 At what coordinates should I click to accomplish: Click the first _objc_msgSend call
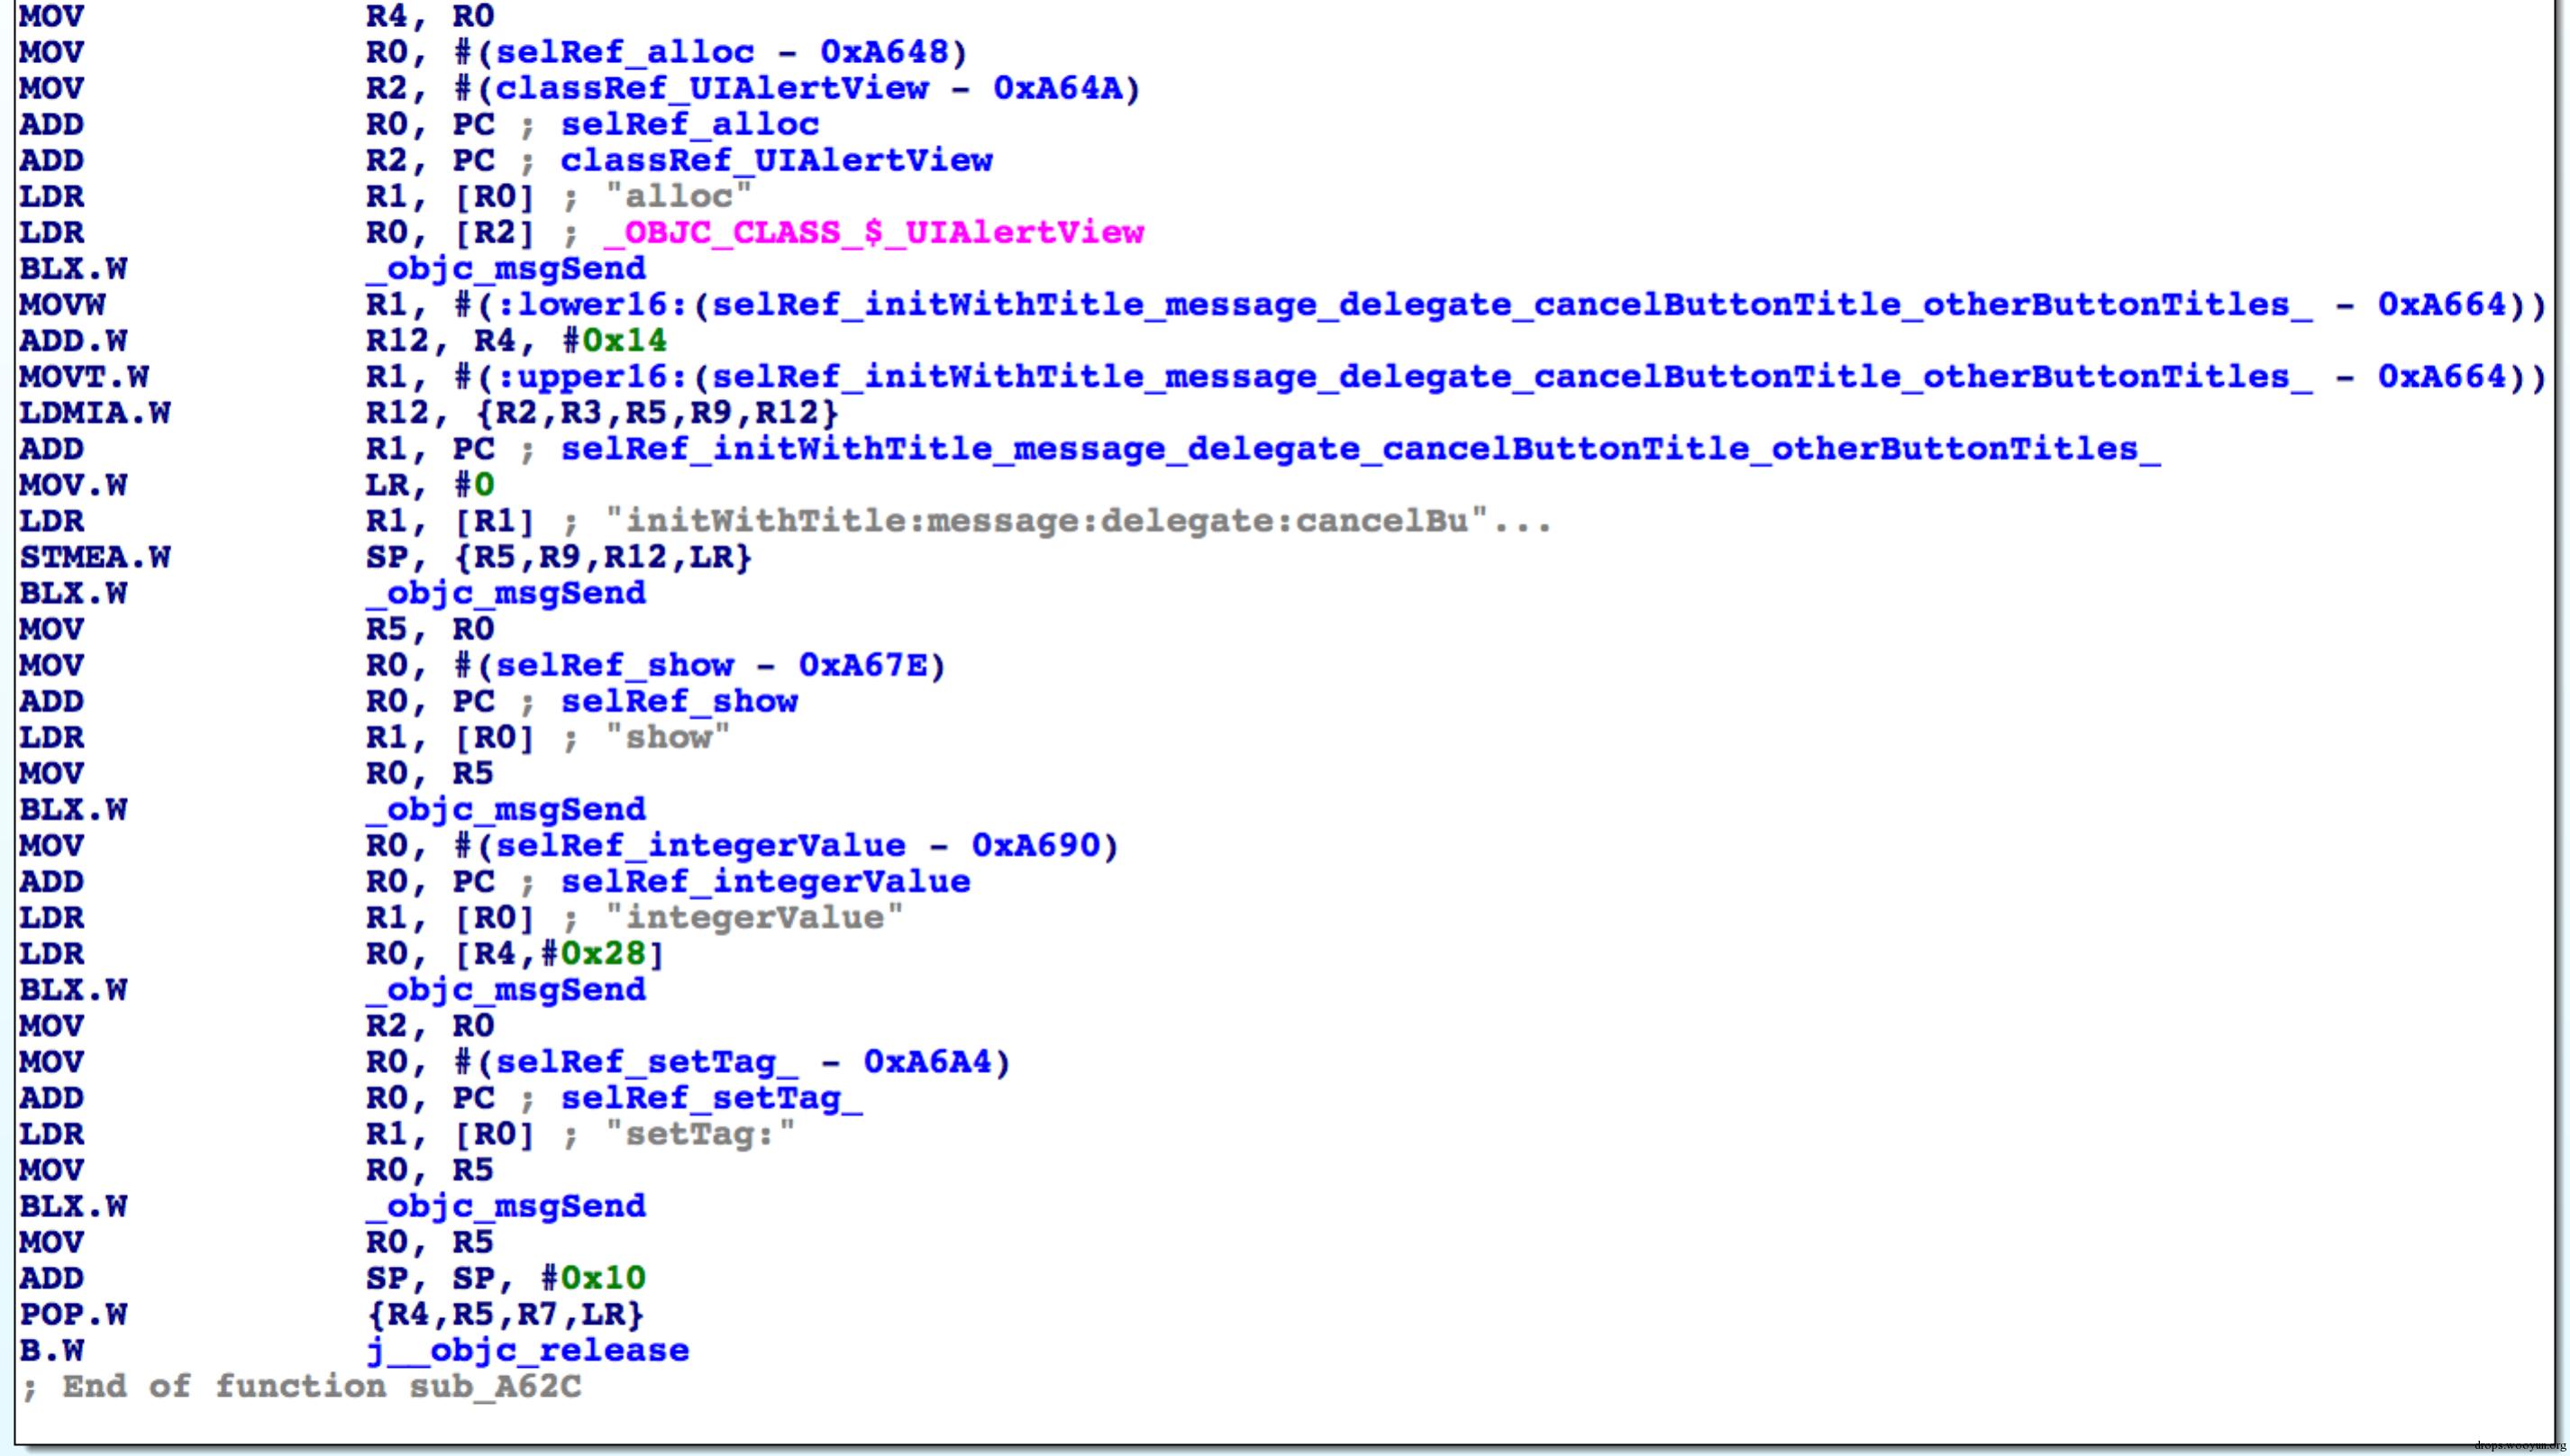point(505,268)
